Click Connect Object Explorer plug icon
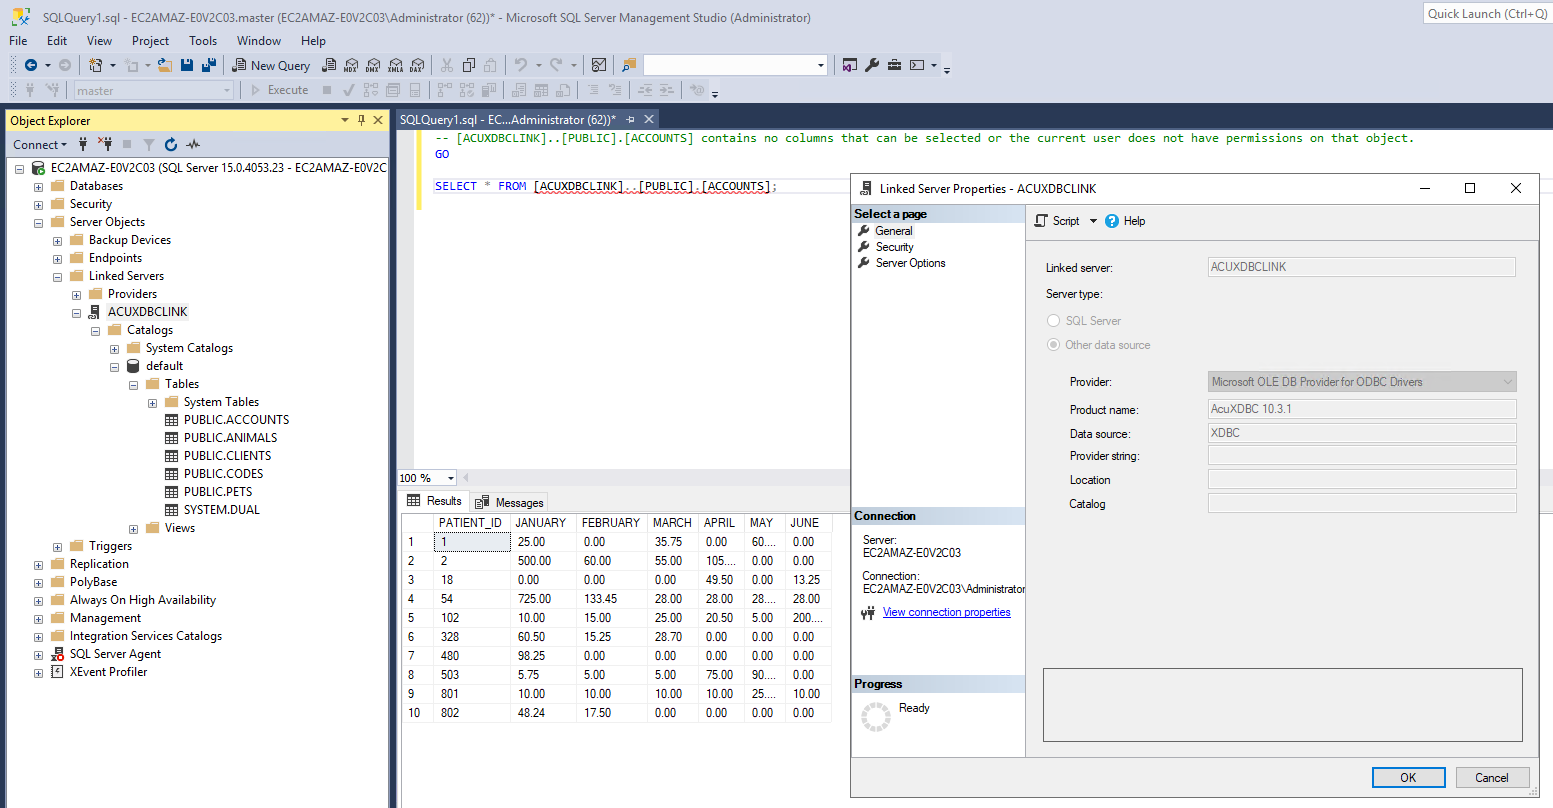The height and width of the screenshot is (808, 1553). pos(85,144)
